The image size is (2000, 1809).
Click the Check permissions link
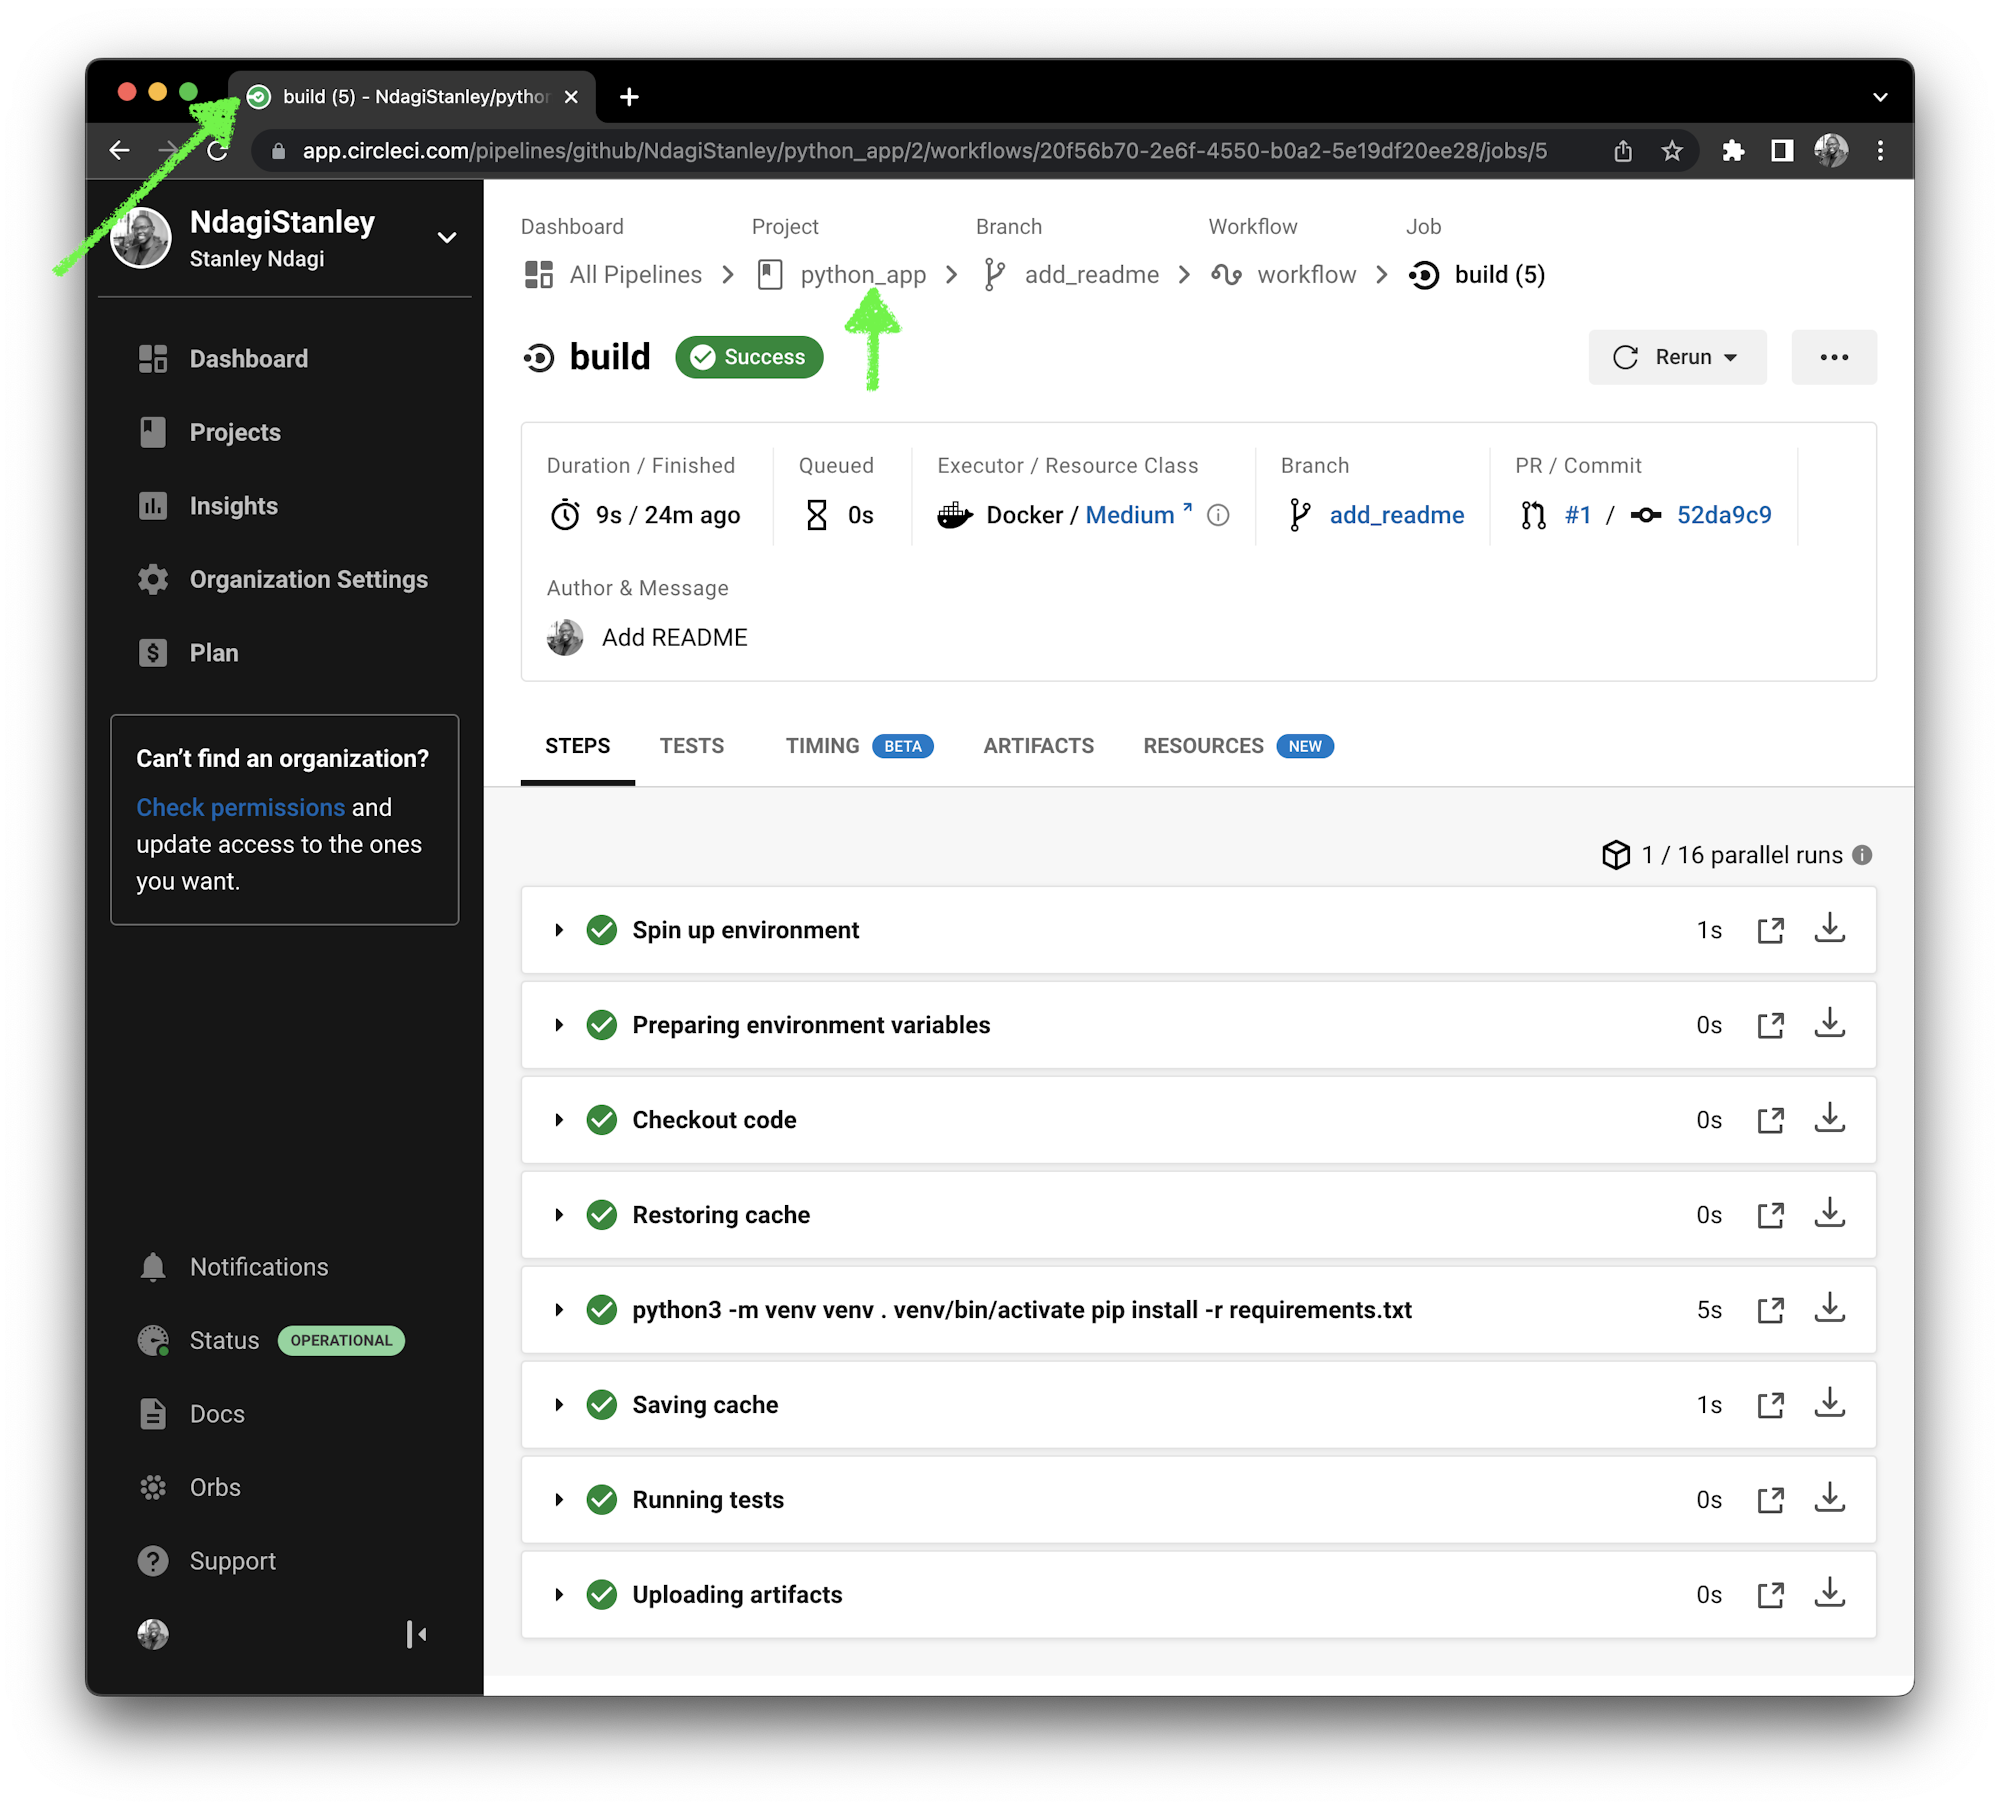[240, 807]
